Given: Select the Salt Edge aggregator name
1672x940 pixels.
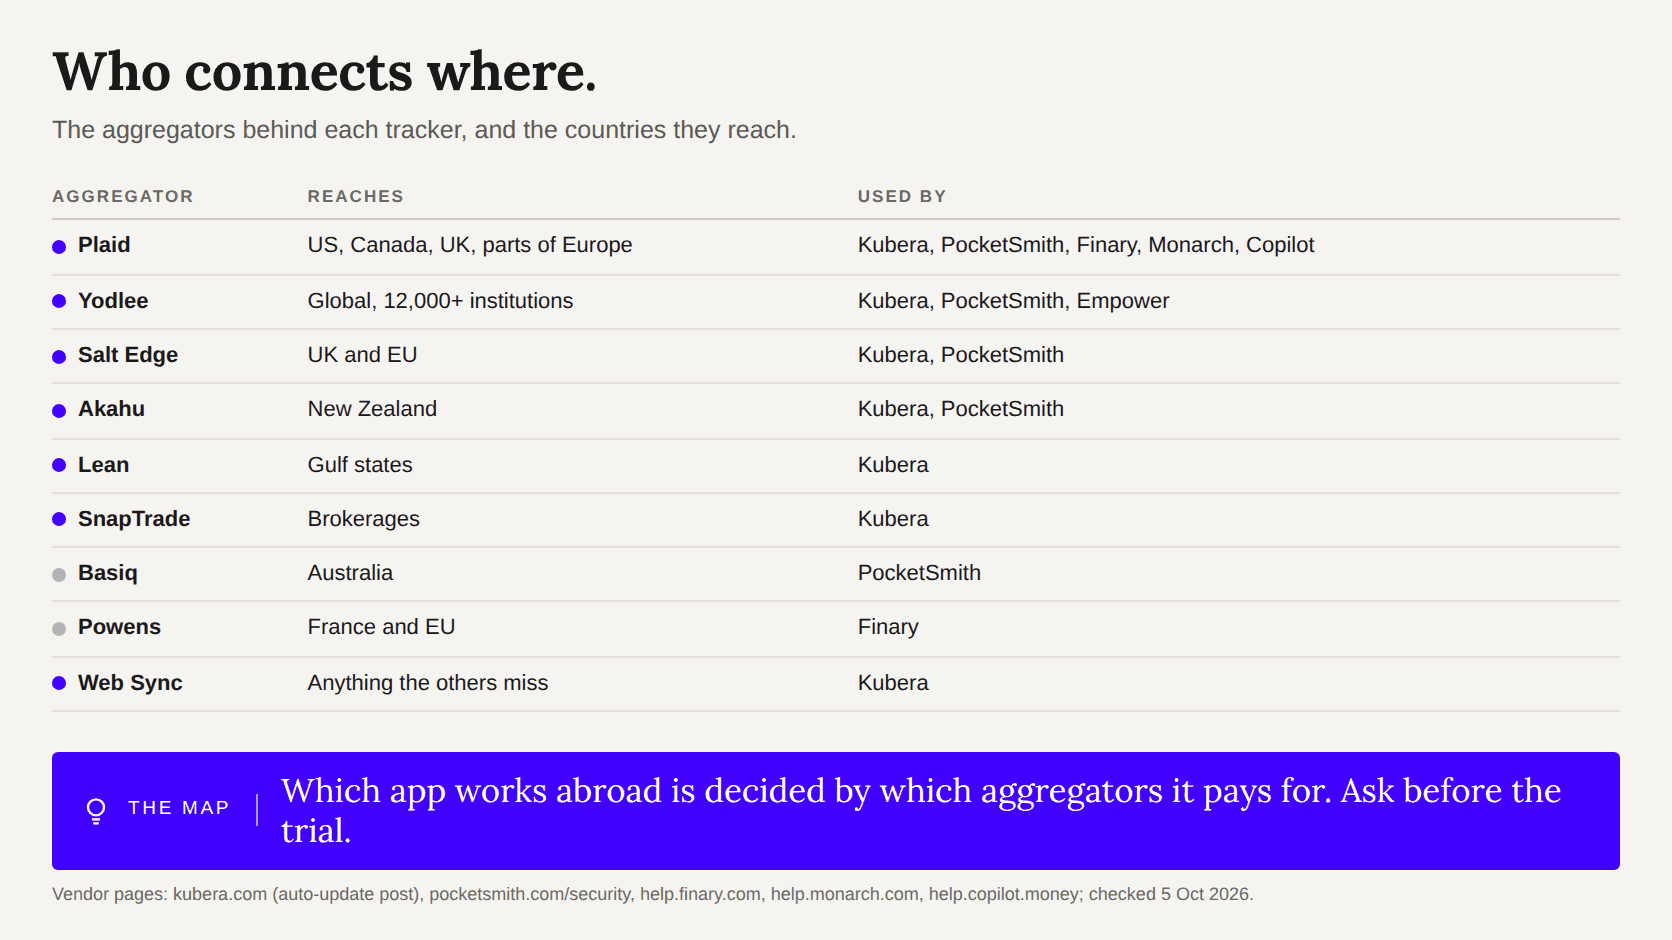Looking at the screenshot, I should [x=128, y=355].
